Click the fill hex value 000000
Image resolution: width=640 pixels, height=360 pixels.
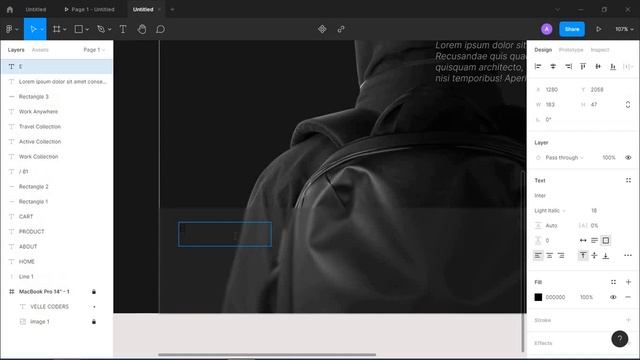coord(556,297)
